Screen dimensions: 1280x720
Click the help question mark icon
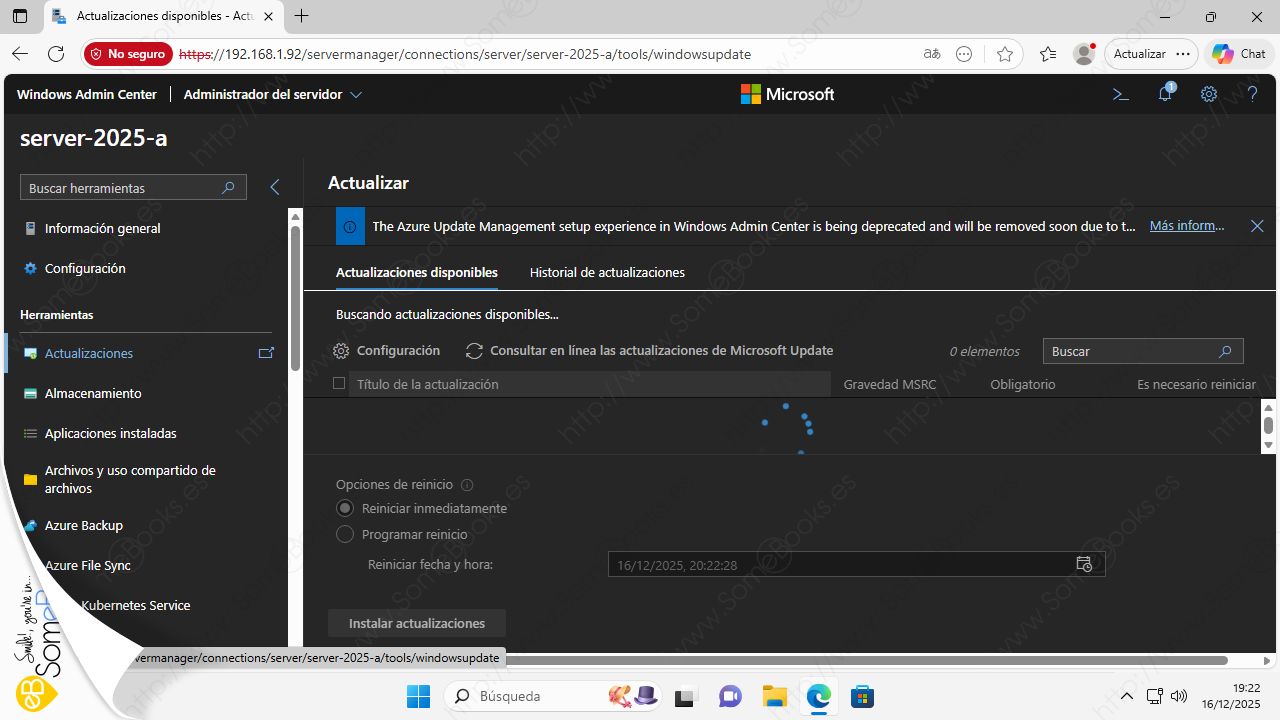click(x=1252, y=94)
